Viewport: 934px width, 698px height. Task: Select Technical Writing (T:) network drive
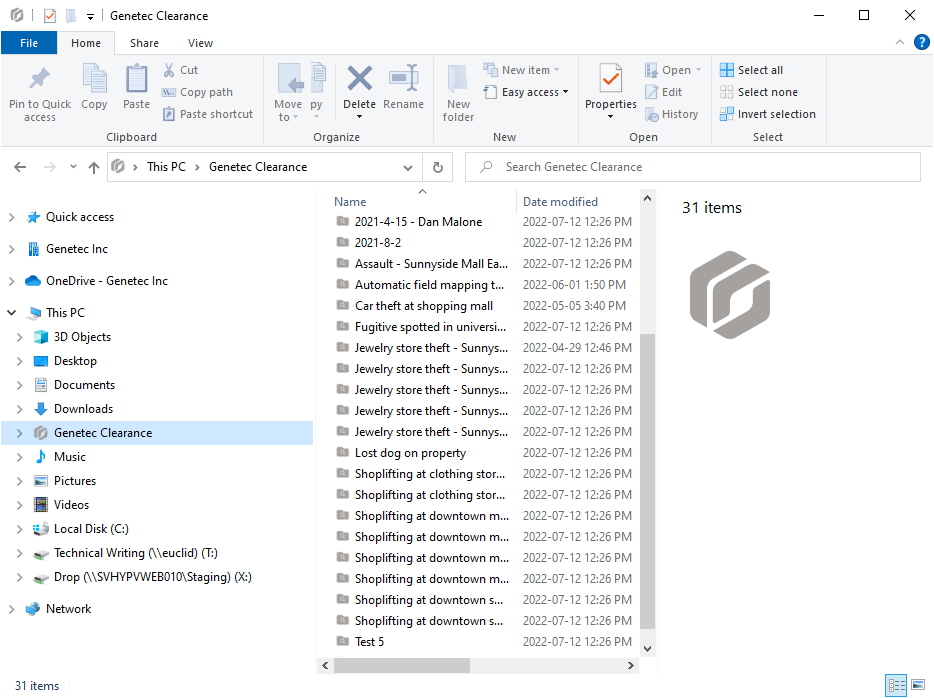click(135, 553)
